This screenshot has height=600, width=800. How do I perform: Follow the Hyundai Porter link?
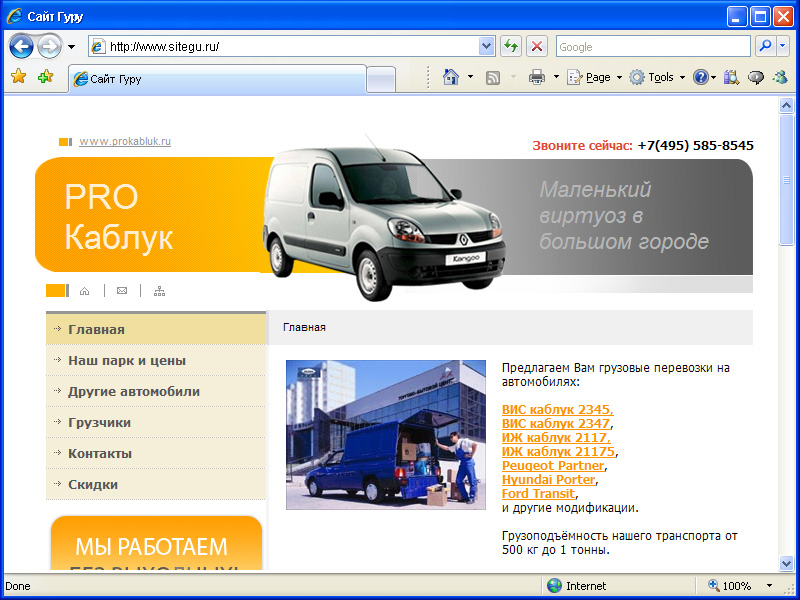pos(548,480)
